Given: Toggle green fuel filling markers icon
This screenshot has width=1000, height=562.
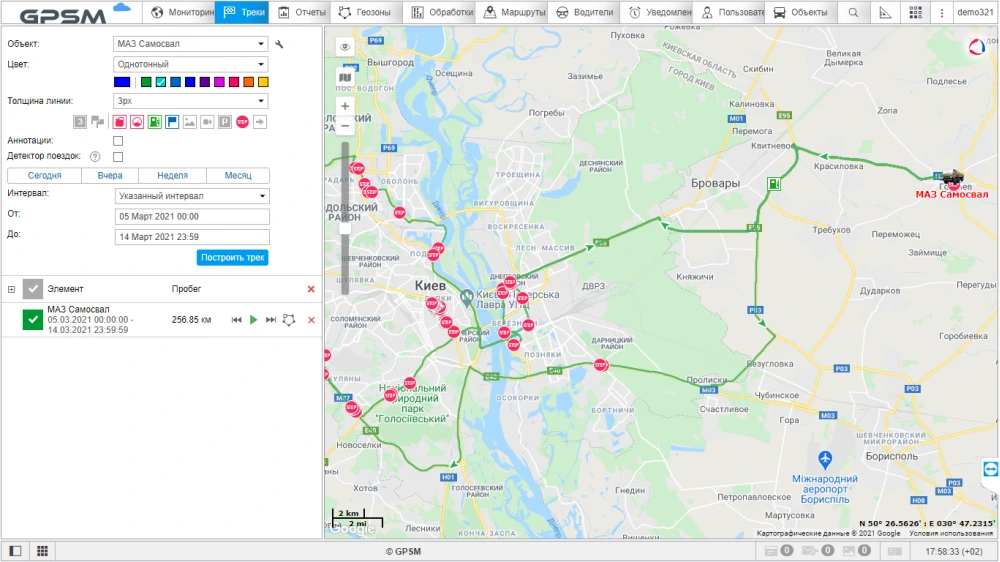Looking at the screenshot, I should click(155, 122).
